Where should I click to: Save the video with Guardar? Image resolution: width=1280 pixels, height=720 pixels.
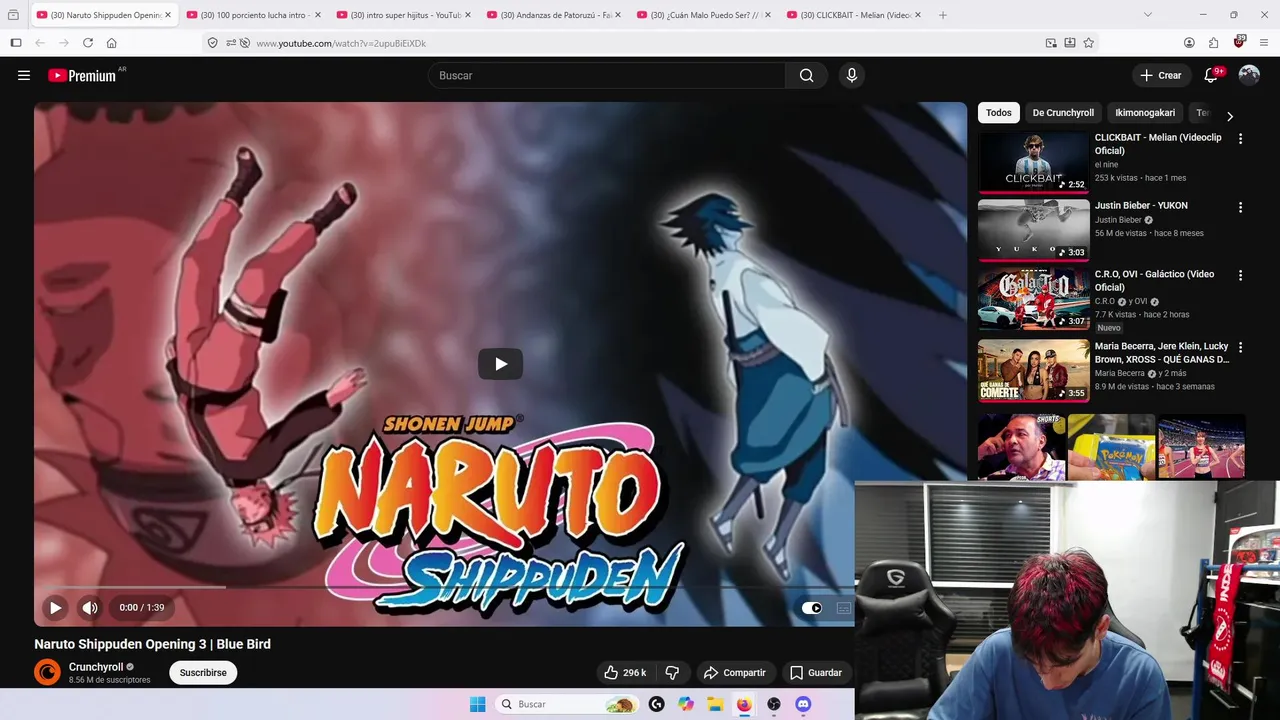coord(815,673)
